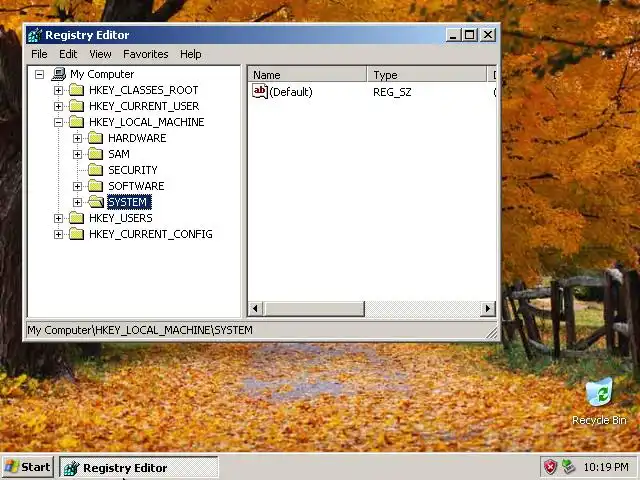Image resolution: width=640 pixels, height=480 pixels.
Task: Expand HKEY_CURRENT_CONFIG with its plus box
Action: 58,234
